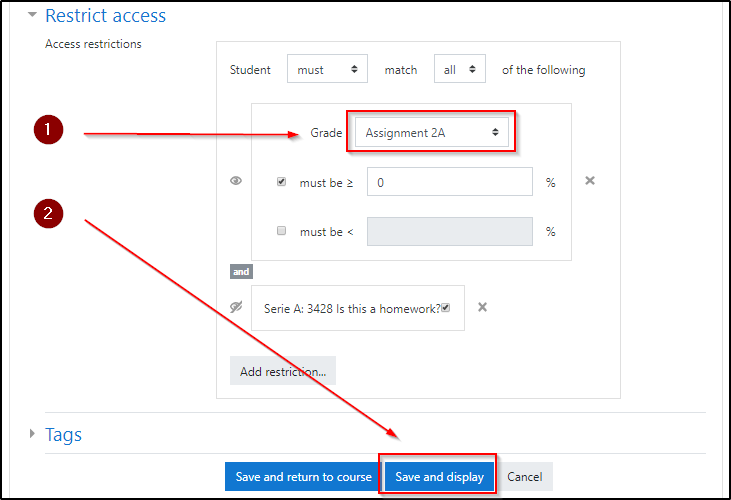Viewport: 731px width, 500px height.
Task: Open the Student 'must' dropdown
Action: tap(327, 70)
